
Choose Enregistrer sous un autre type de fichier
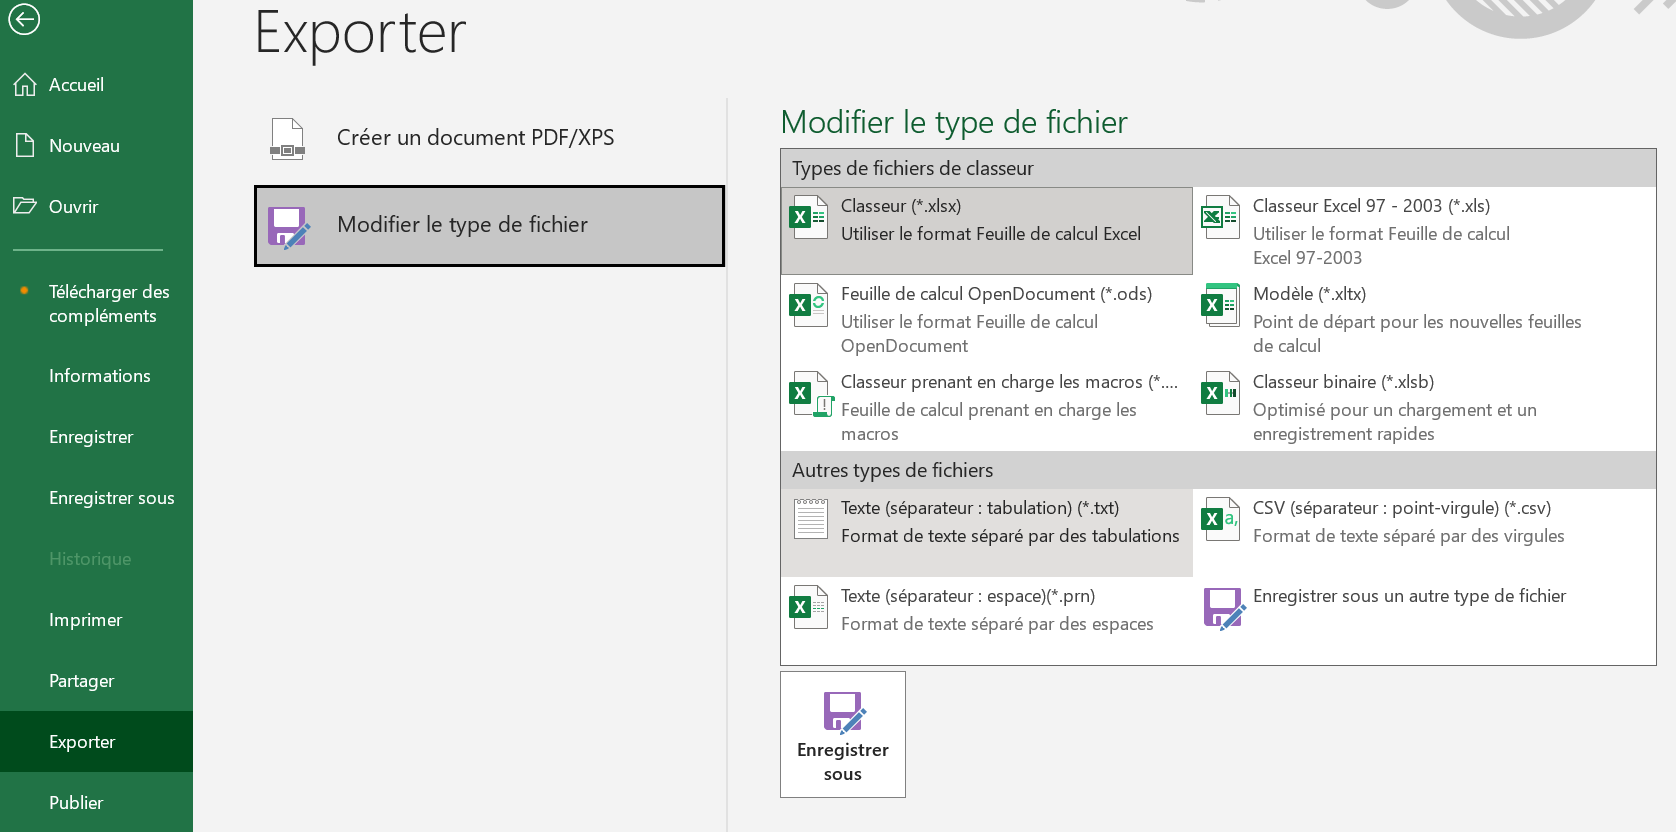[x=1424, y=621]
